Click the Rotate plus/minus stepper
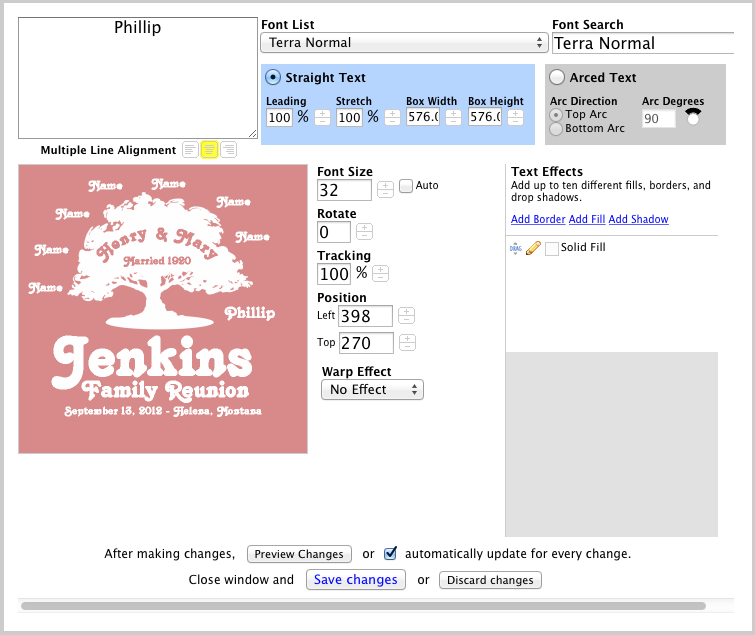Screen dimensions: 755x635 coord(364,232)
